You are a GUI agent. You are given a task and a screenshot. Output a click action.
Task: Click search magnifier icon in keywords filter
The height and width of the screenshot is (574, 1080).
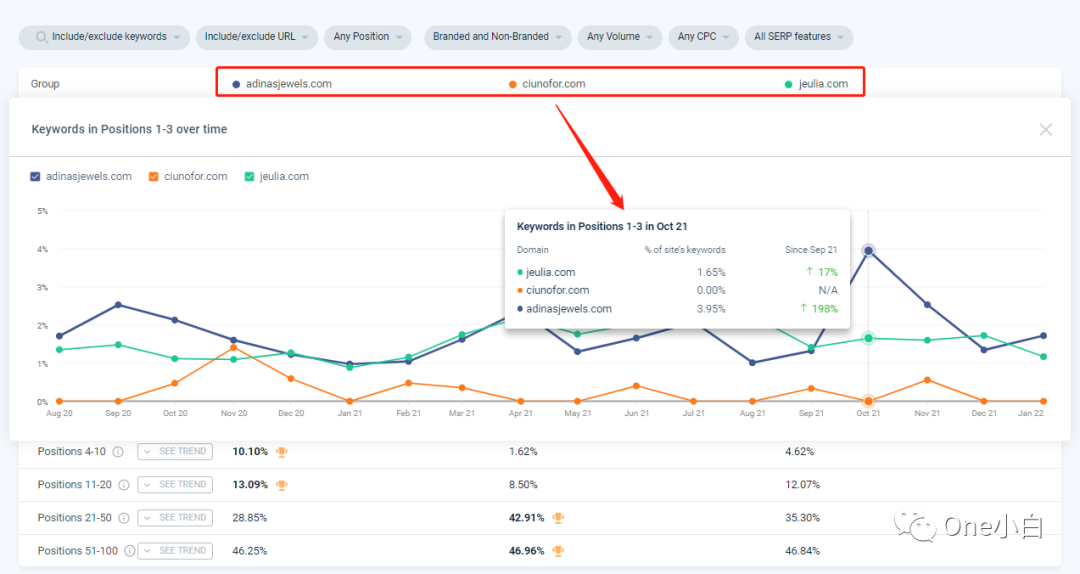pos(42,37)
